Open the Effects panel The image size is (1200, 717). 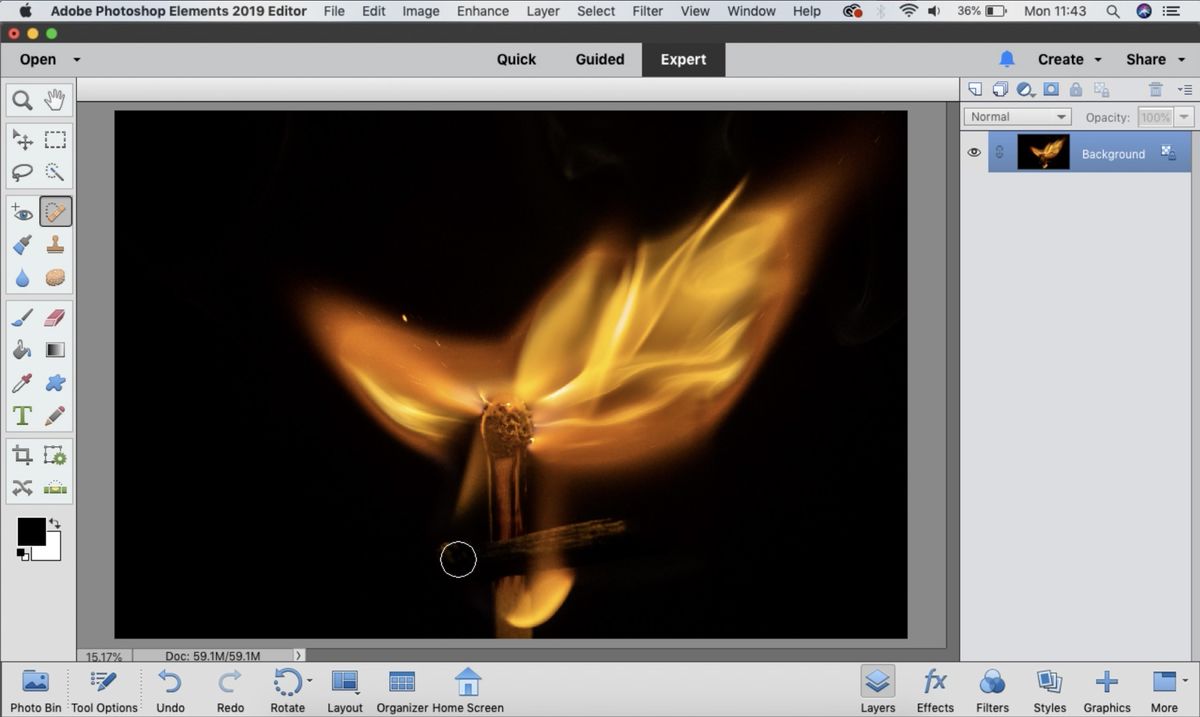point(935,690)
